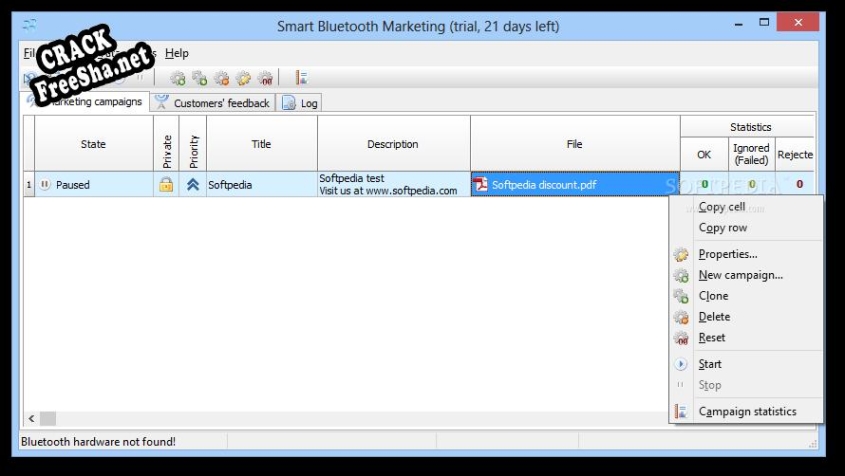Click the Description column header

pyautogui.click(x=393, y=144)
